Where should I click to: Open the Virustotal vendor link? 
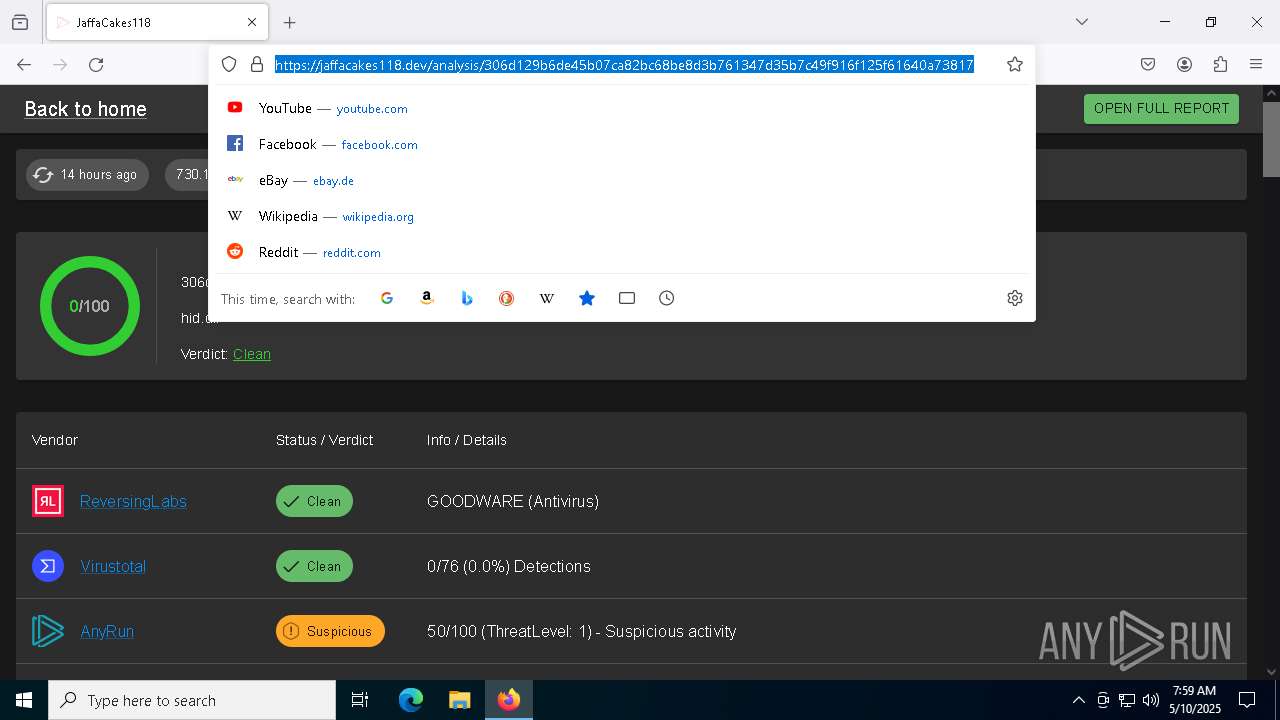pos(113,566)
